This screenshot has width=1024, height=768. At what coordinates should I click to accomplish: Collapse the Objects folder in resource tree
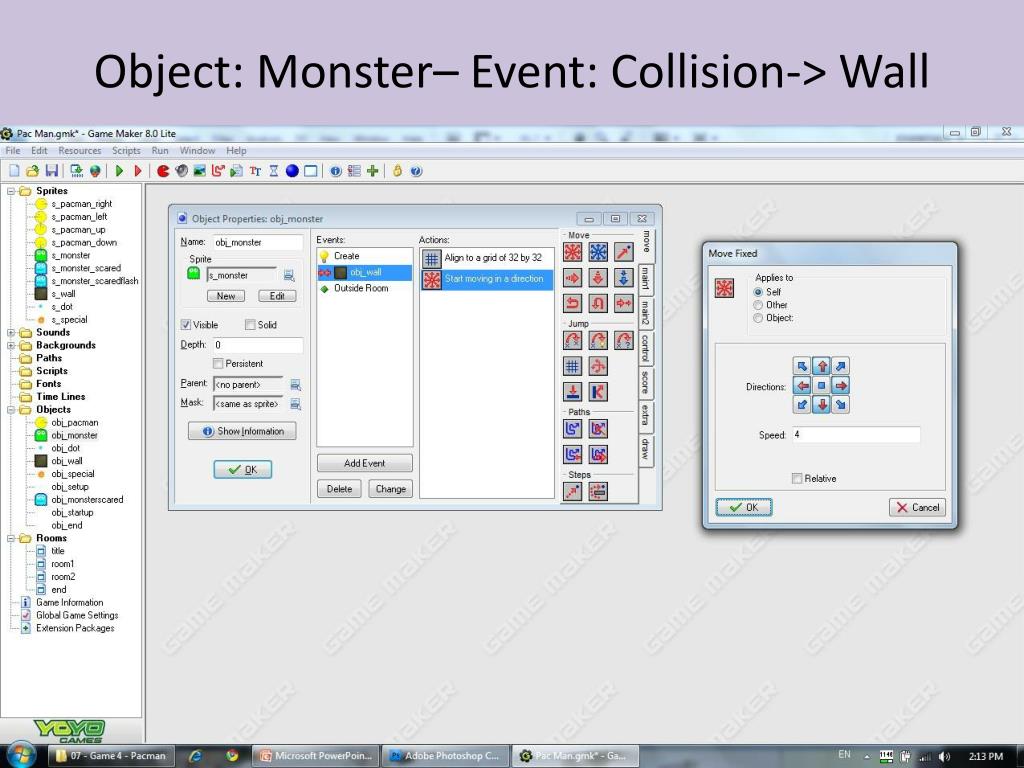(x=11, y=410)
